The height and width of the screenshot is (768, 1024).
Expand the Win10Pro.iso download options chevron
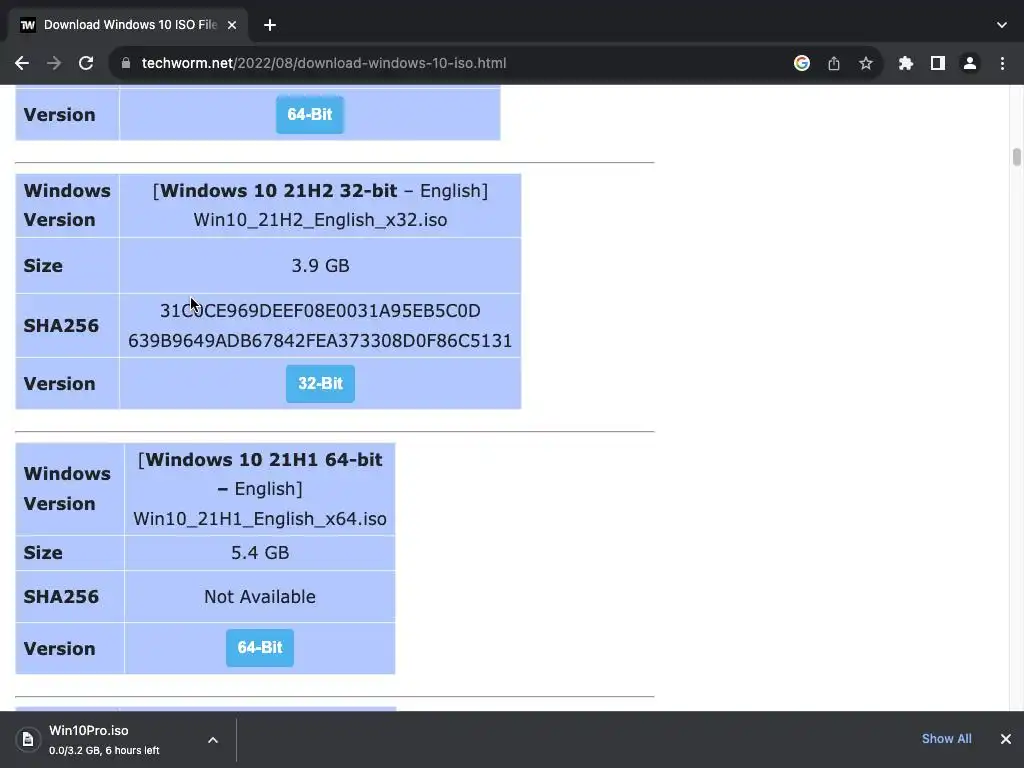[213, 740]
